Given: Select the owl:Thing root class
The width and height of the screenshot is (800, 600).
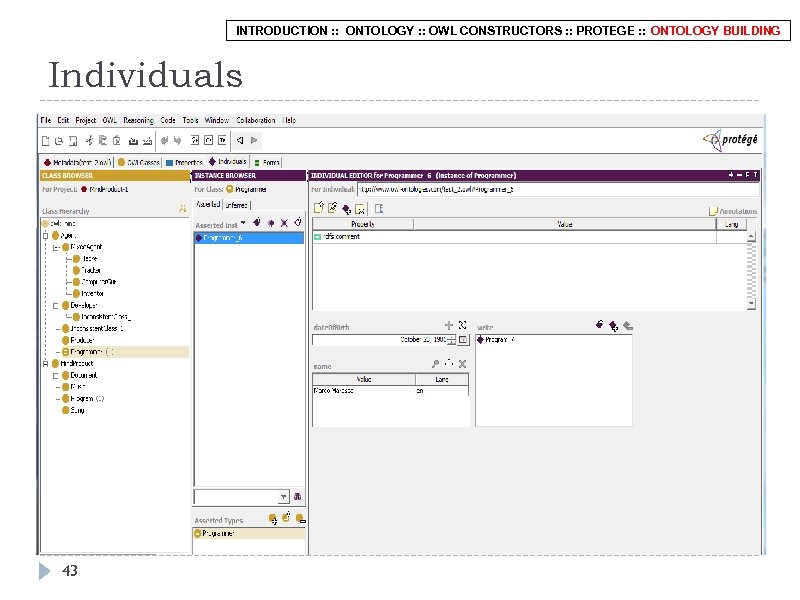Looking at the screenshot, I should (x=59, y=223).
